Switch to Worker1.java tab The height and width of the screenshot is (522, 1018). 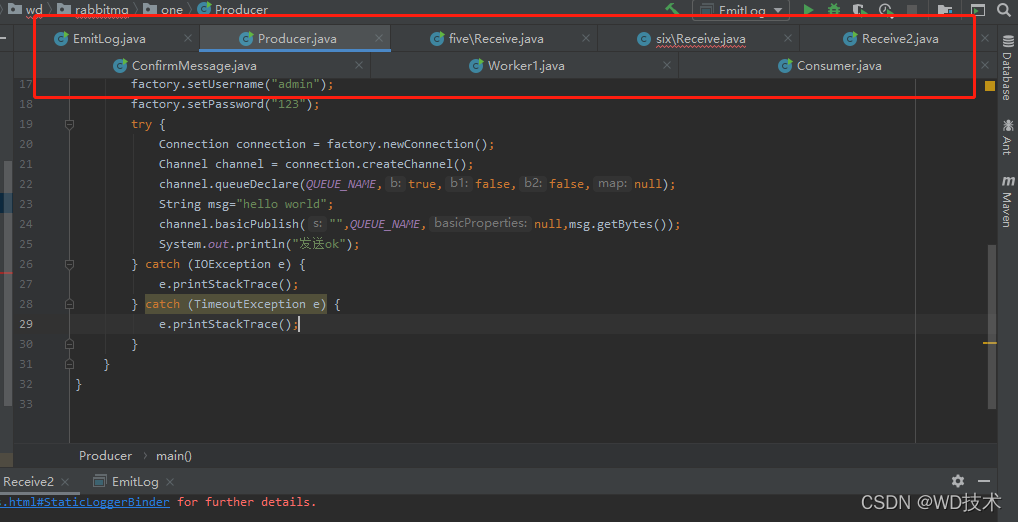pos(526,66)
